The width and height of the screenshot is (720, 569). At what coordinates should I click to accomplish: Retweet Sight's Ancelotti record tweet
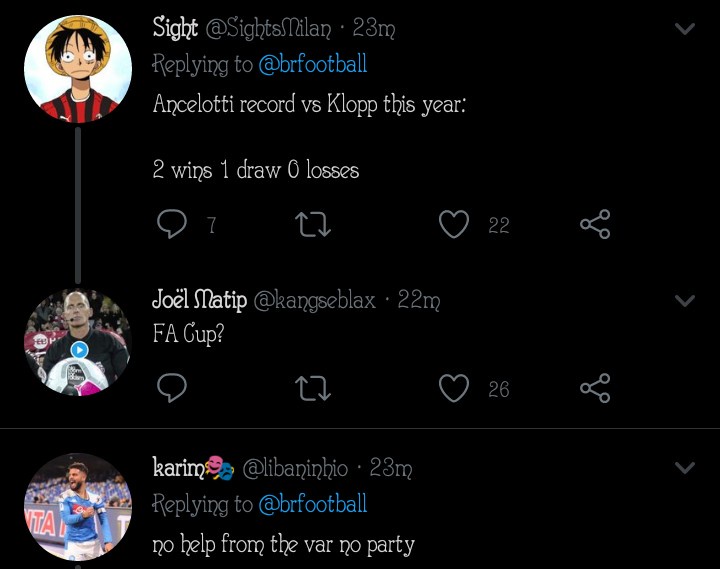[314, 225]
